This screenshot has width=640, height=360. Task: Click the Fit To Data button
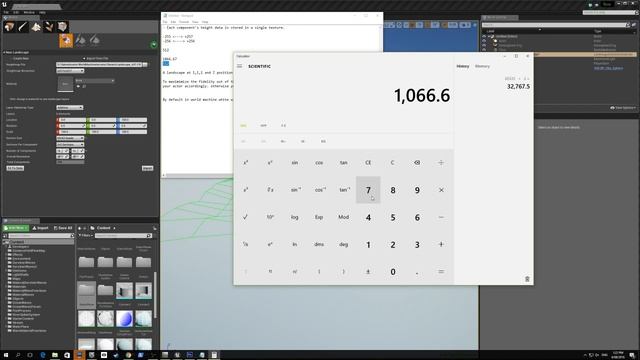(15, 168)
